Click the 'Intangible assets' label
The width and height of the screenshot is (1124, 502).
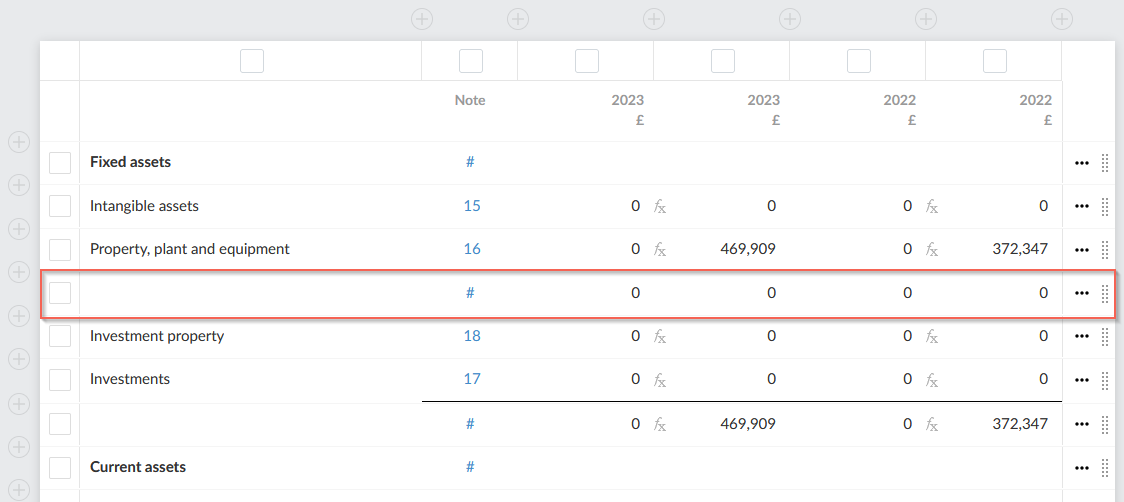(144, 207)
